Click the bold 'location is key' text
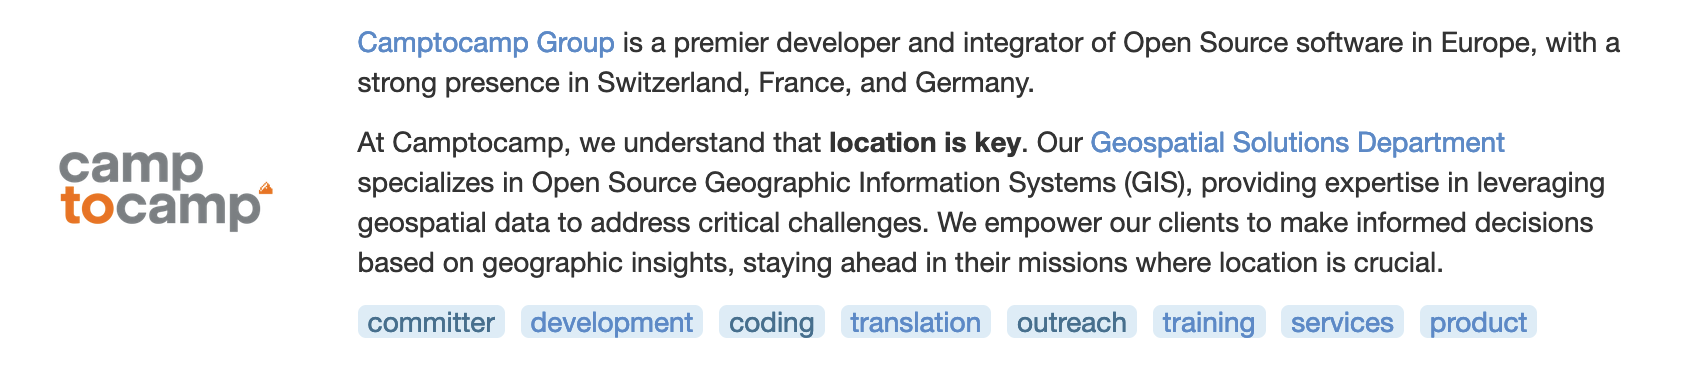Viewport: 1690px width, 378px height. (x=925, y=143)
